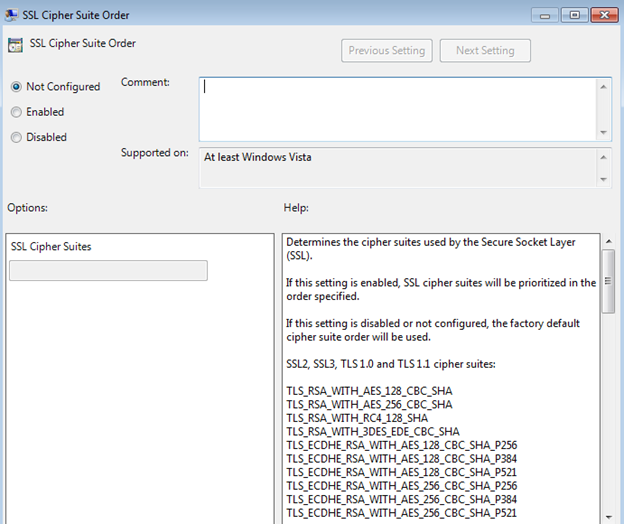
Task: Click TLS_ECDHE_RSA_WITH_AES_128_CBC_SHA_P521 line
Action: (x=402, y=472)
